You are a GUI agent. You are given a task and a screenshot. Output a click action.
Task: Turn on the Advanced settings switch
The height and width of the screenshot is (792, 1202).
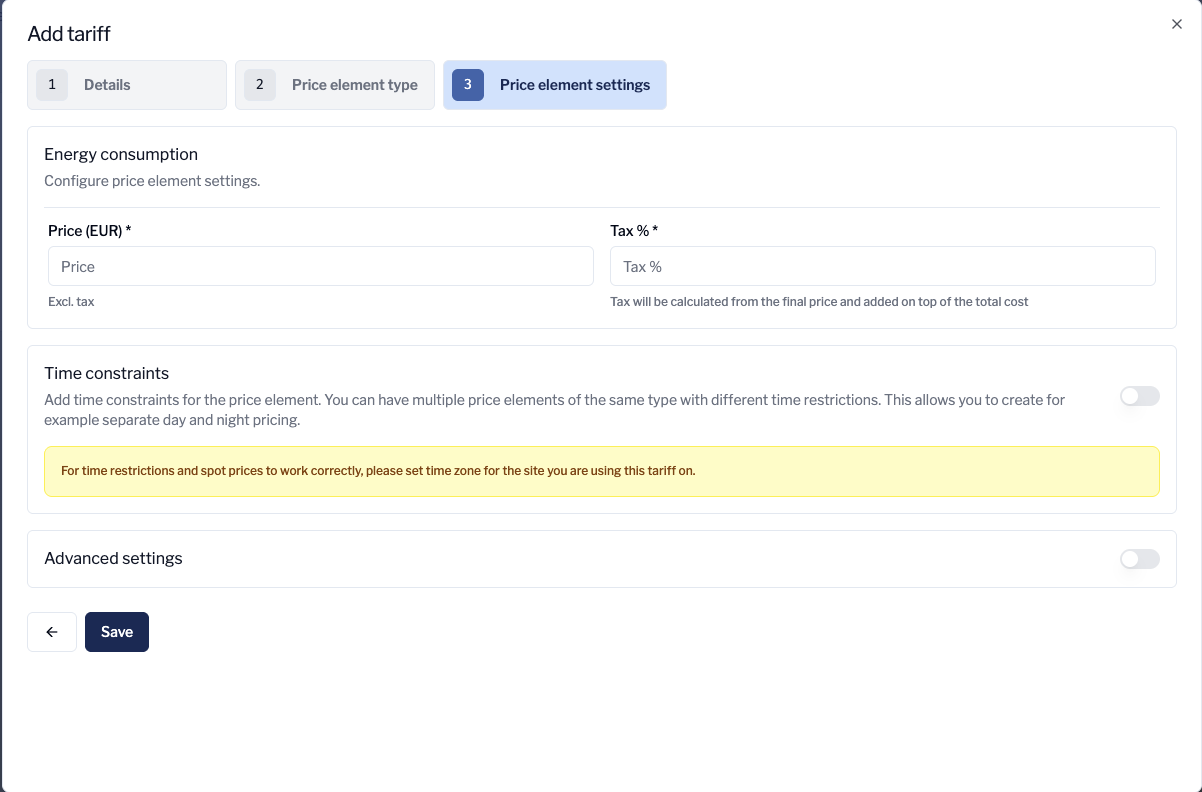[x=1139, y=558]
